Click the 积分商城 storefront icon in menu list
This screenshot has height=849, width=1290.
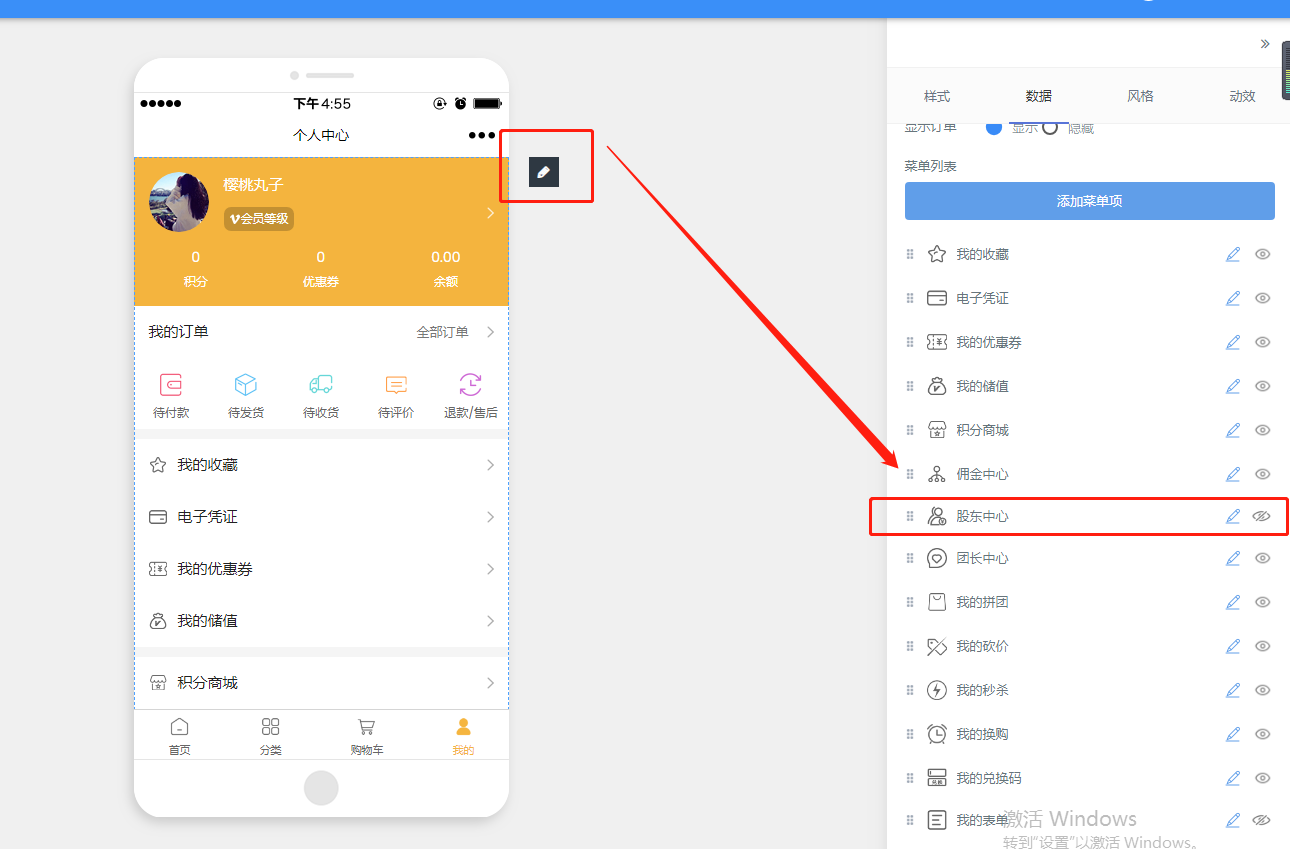936,430
